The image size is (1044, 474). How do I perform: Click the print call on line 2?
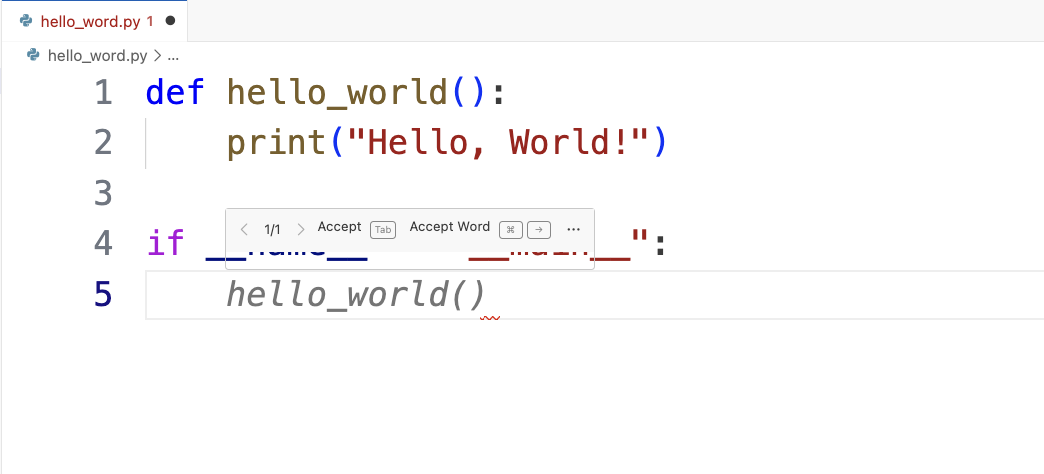tap(276, 143)
